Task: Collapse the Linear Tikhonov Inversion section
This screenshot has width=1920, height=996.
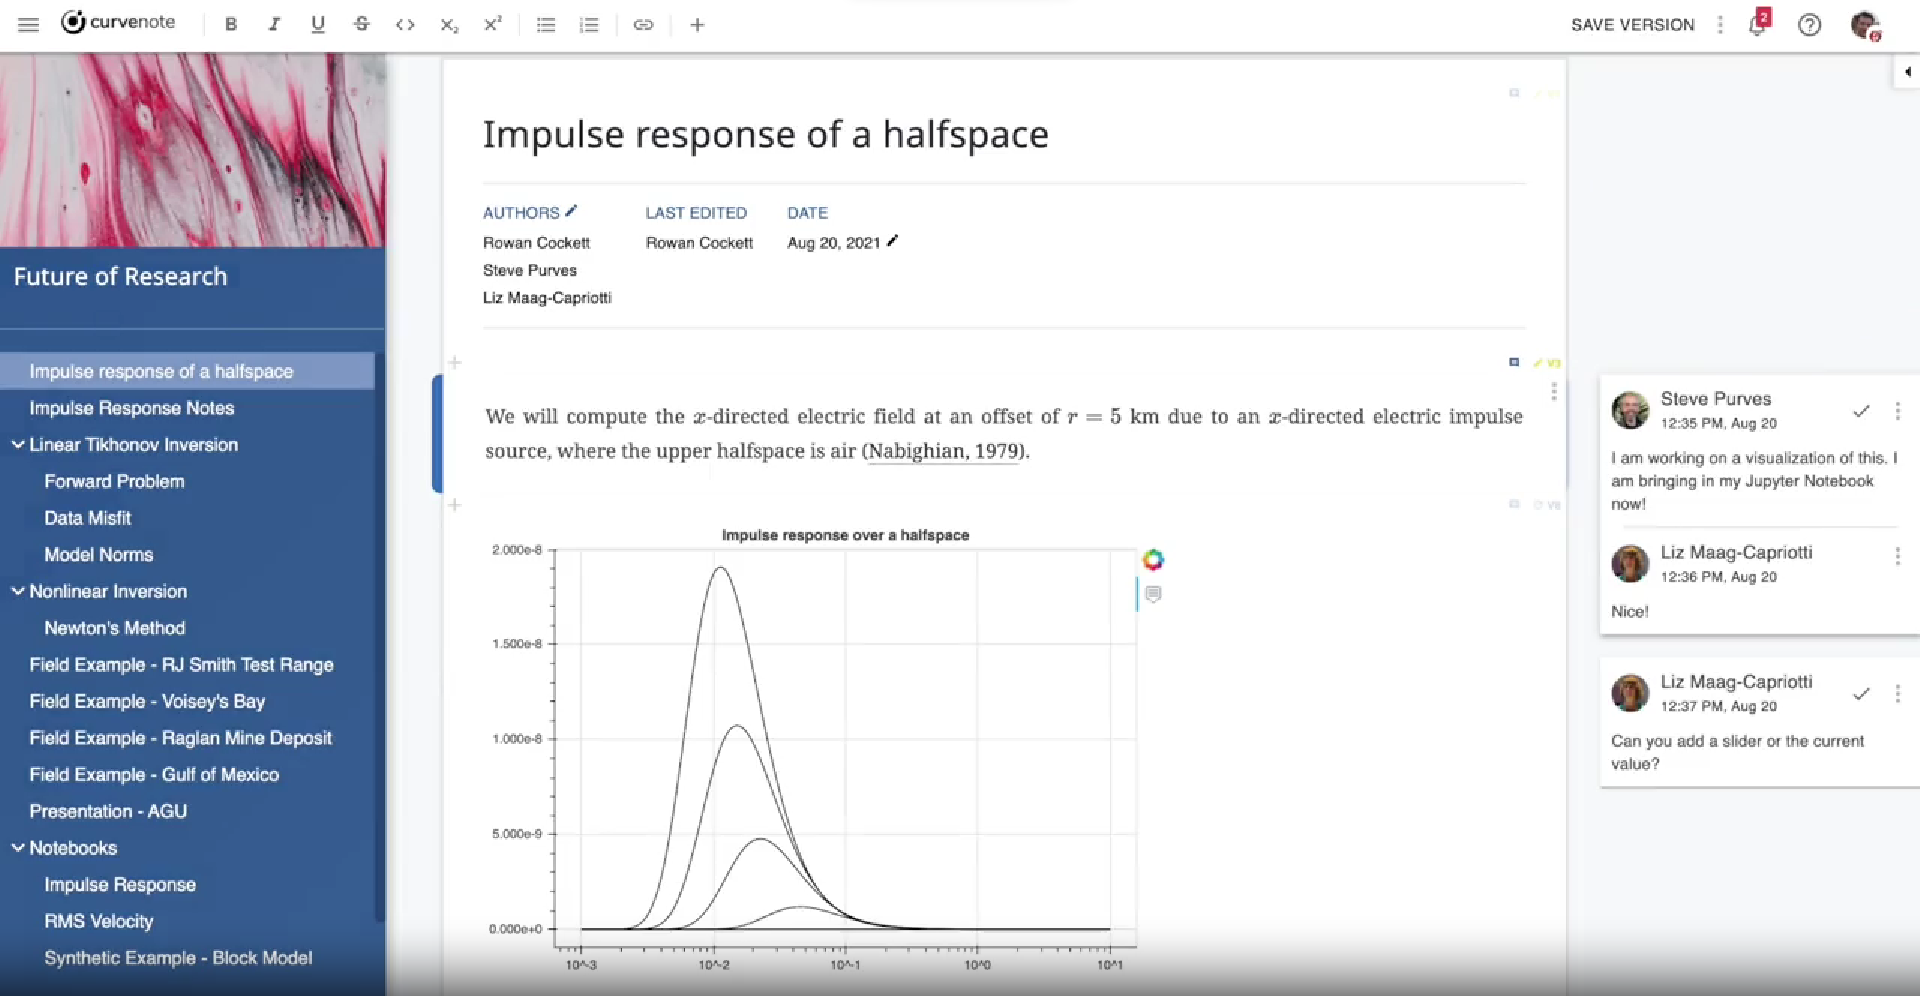Action: [x=16, y=445]
